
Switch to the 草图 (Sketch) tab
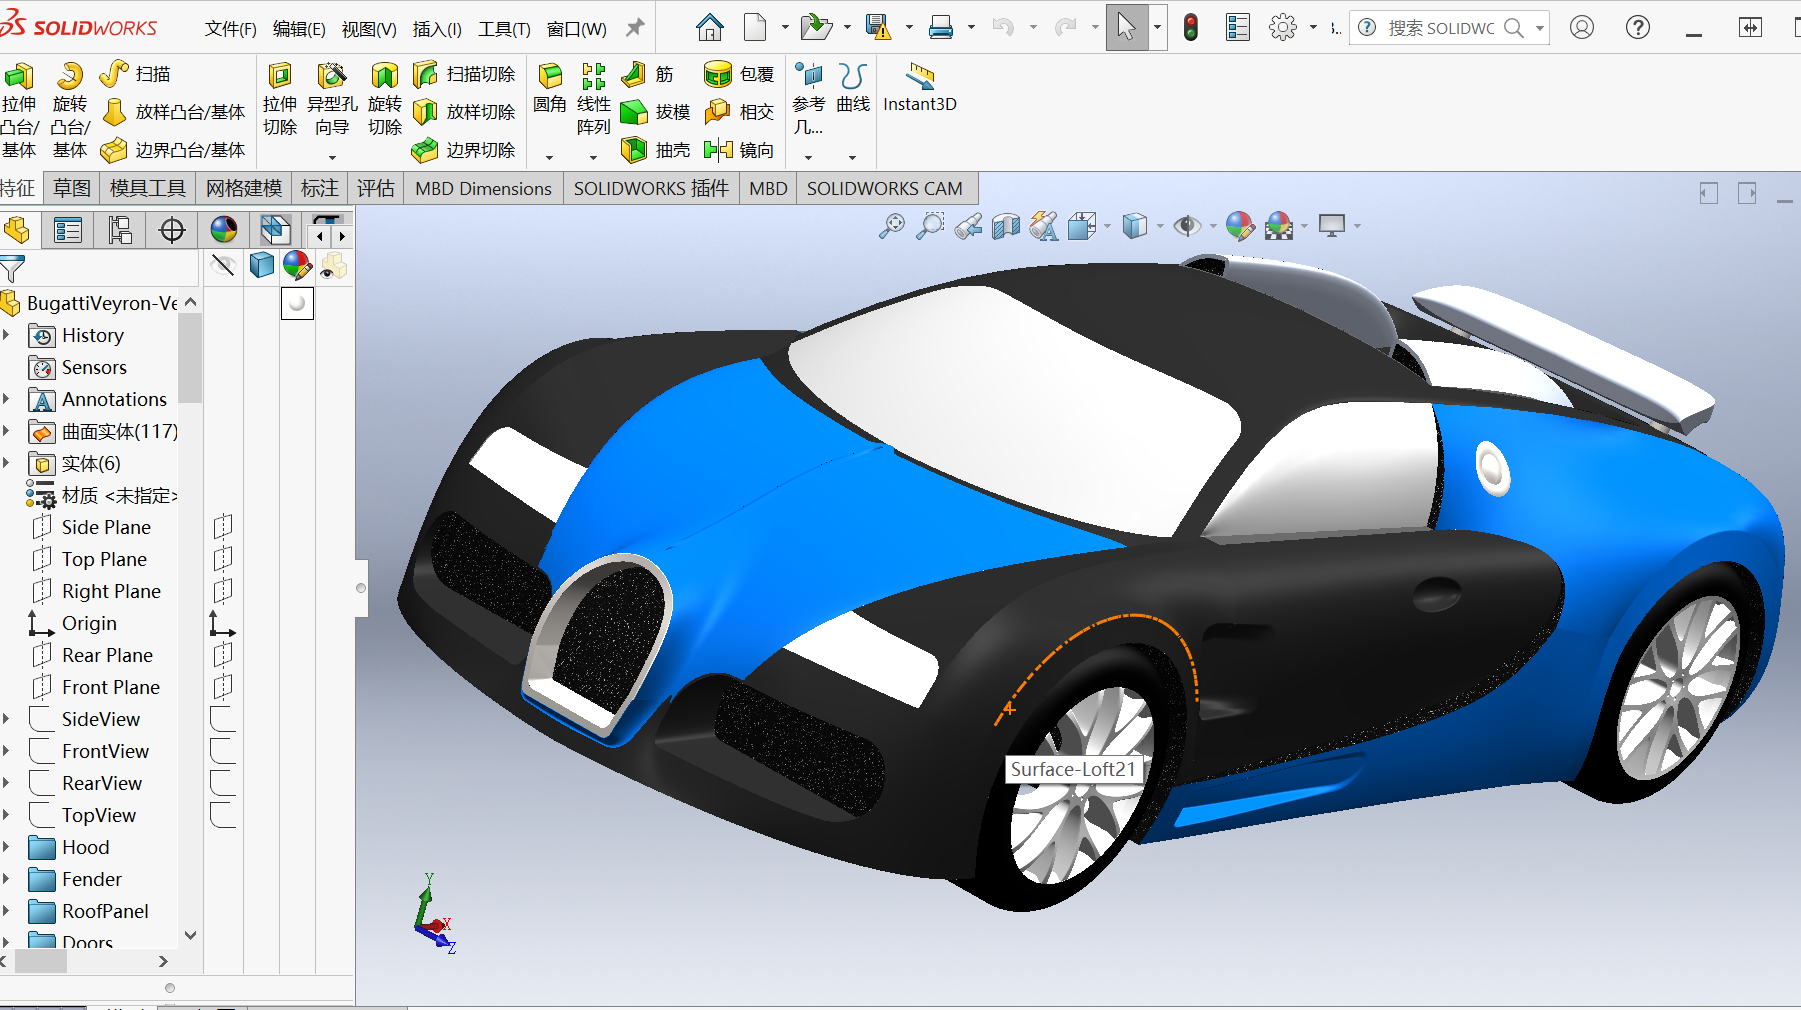72,188
